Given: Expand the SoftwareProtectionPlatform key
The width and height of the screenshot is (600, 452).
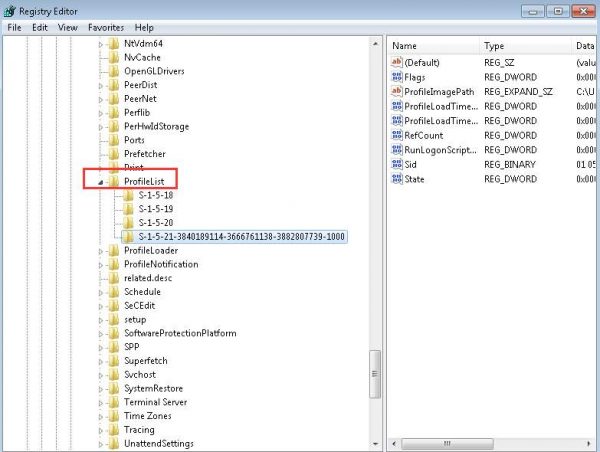Looking at the screenshot, I should pos(101,333).
